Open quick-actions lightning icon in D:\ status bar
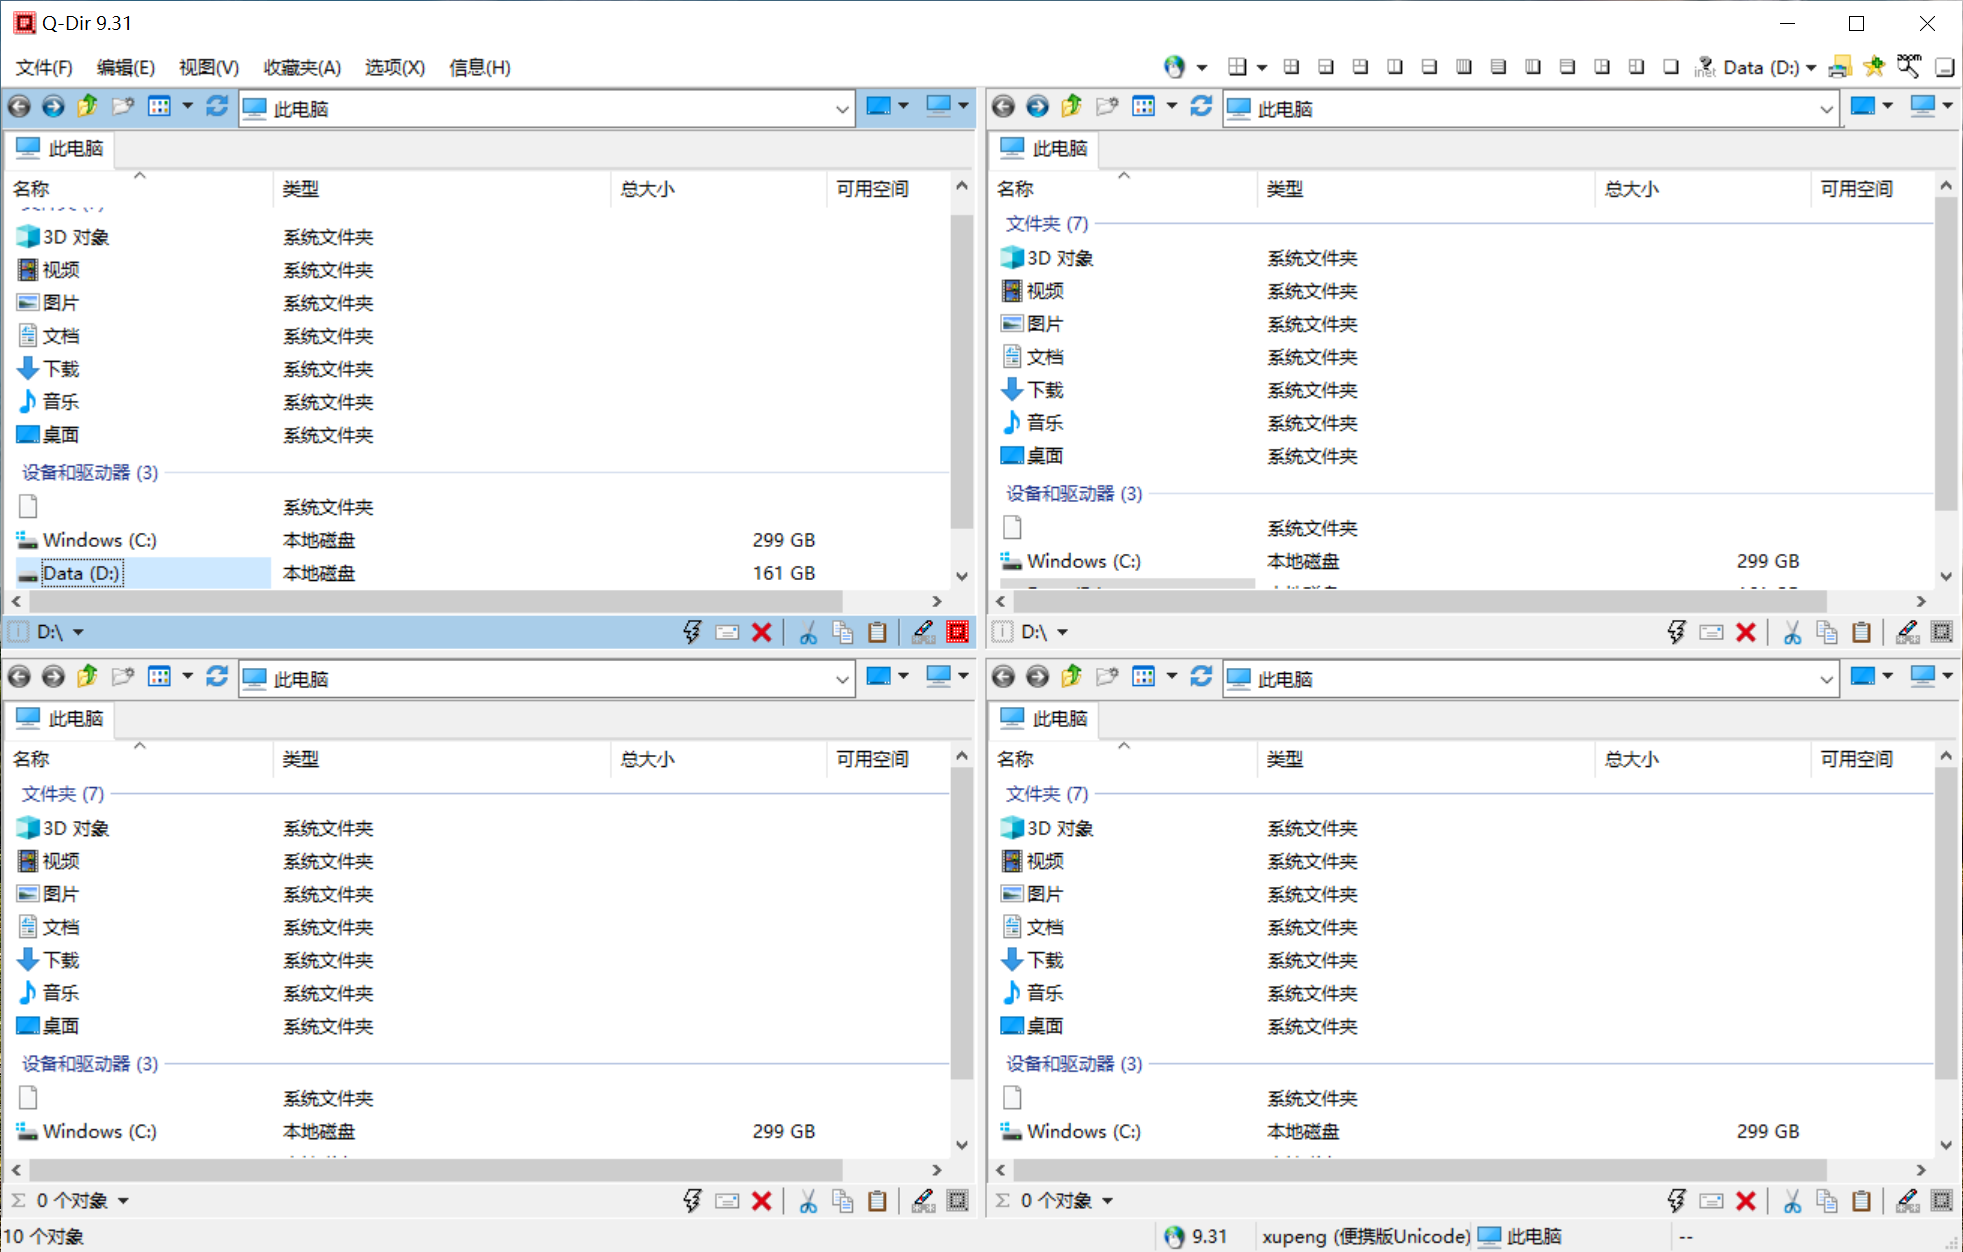This screenshot has width=1963, height=1252. (x=691, y=631)
